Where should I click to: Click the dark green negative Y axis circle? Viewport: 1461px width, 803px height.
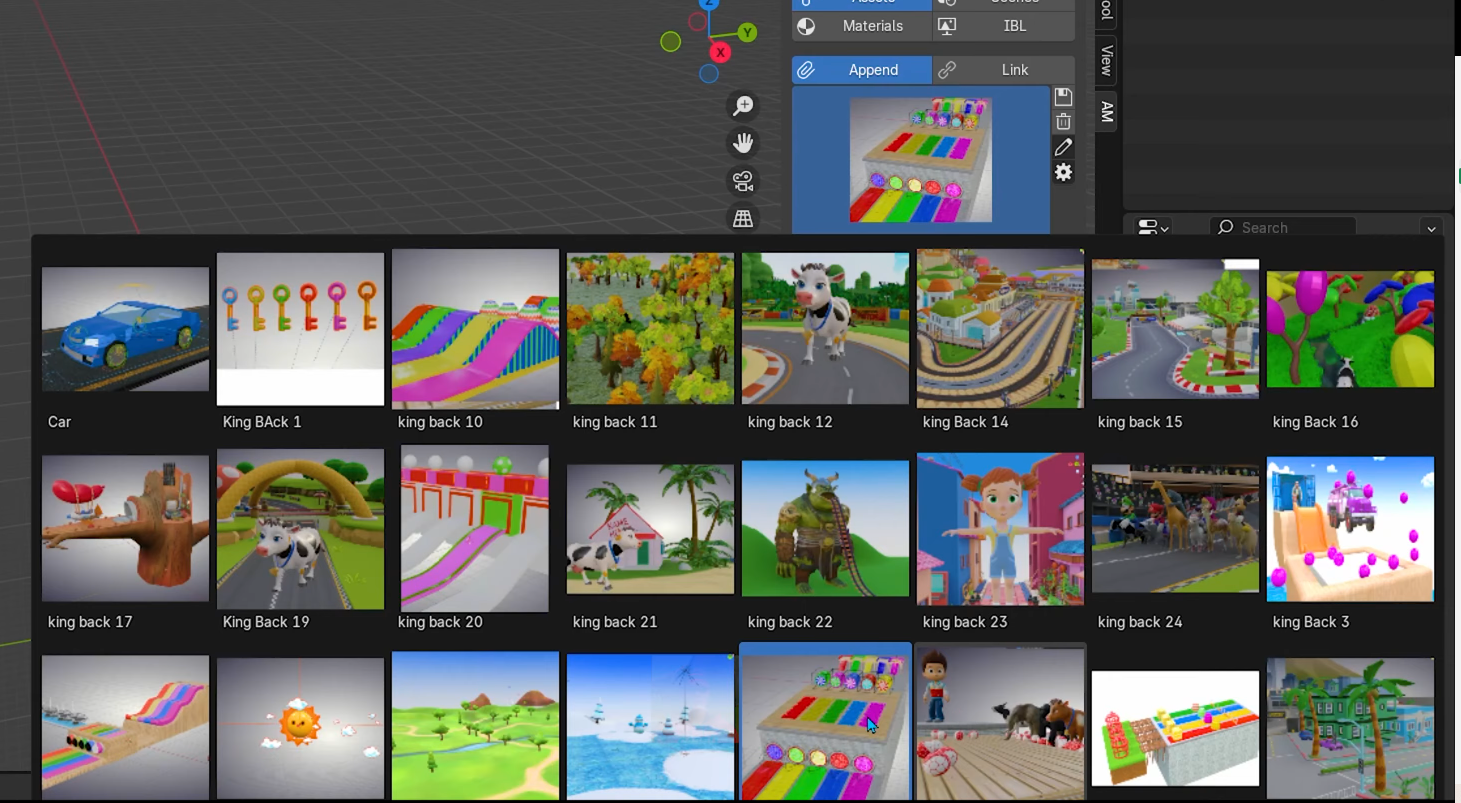point(671,41)
